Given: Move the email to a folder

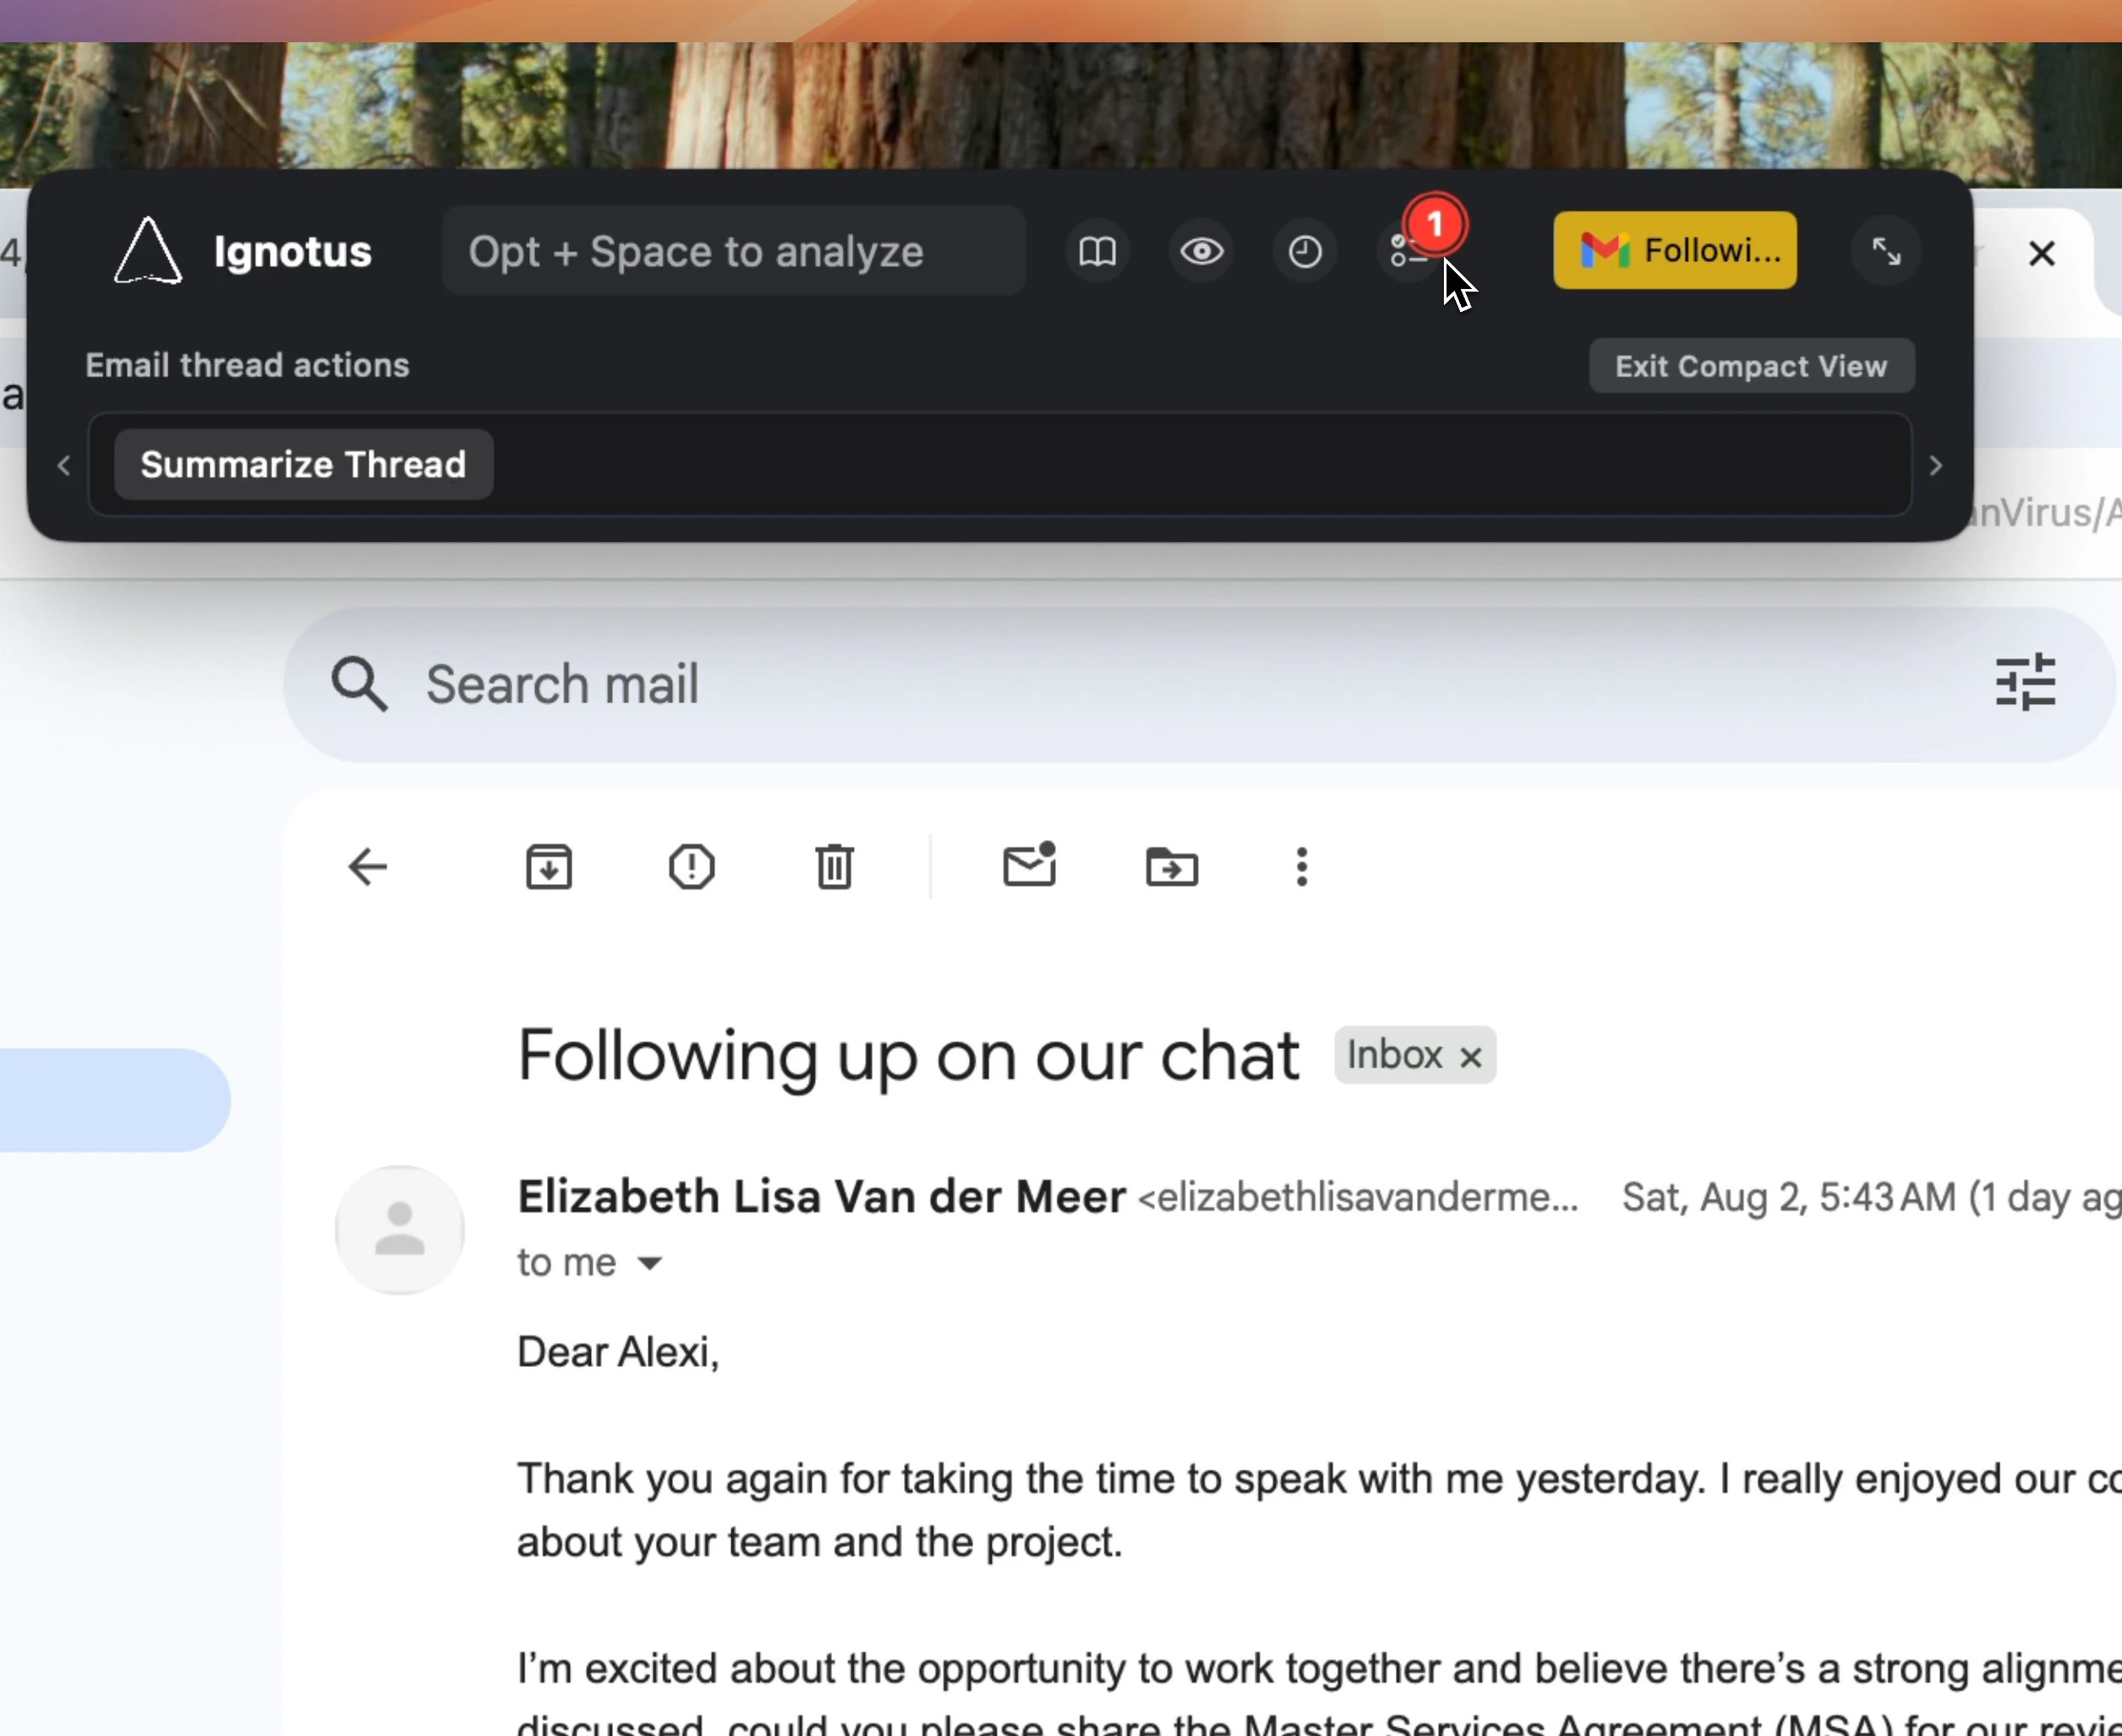Looking at the screenshot, I should 1172,866.
